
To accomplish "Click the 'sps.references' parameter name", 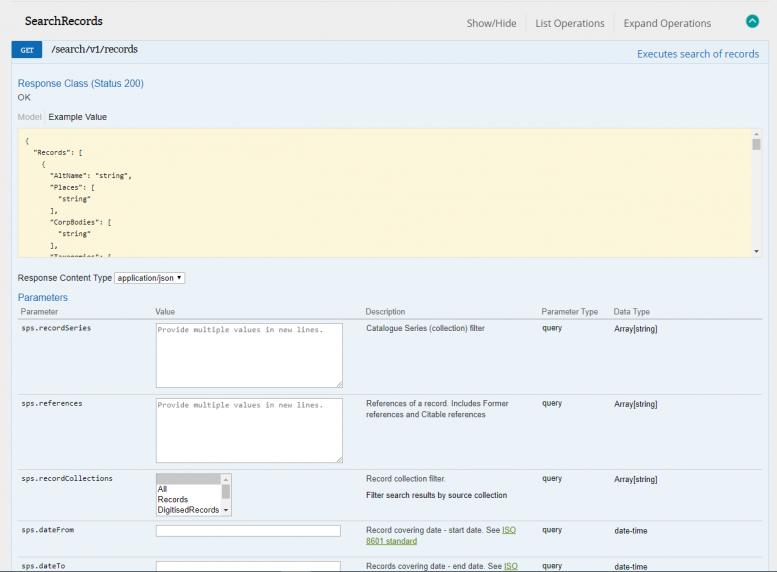I will 52,403.
